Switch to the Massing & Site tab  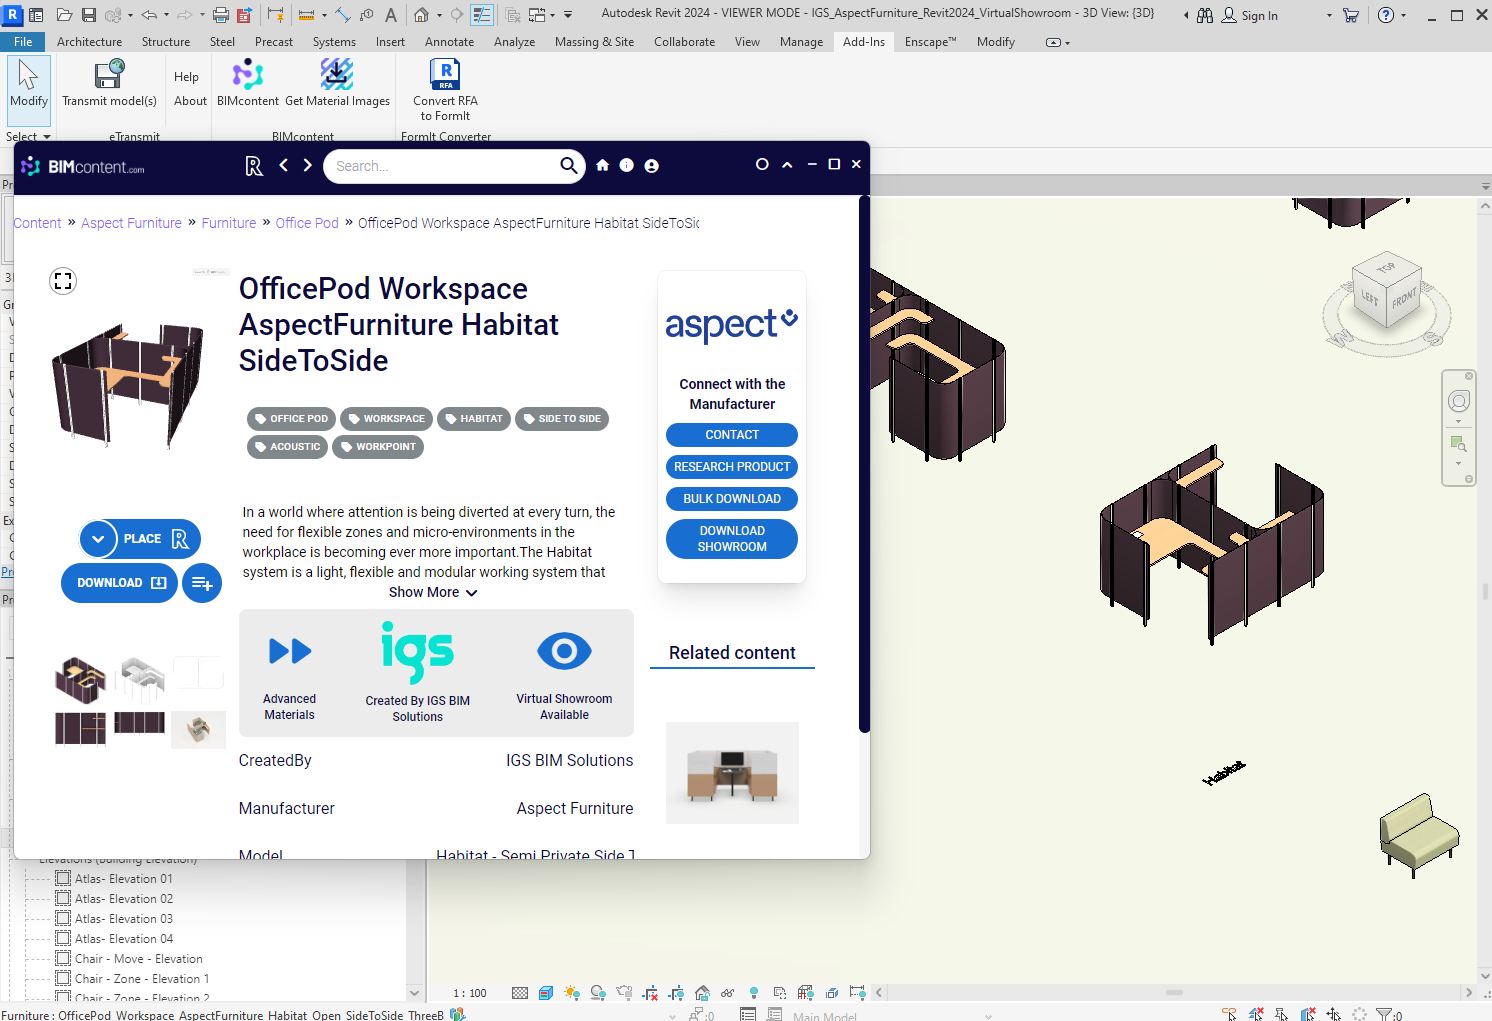594,42
